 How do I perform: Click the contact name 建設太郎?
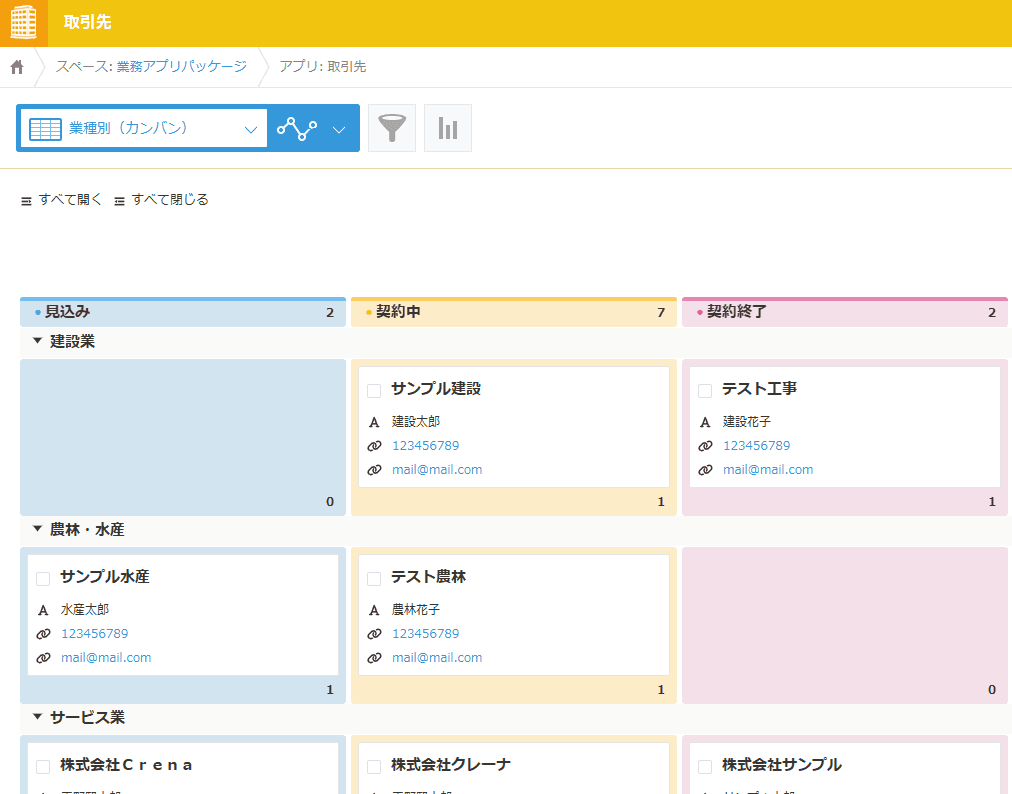click(x=416, y=422)
